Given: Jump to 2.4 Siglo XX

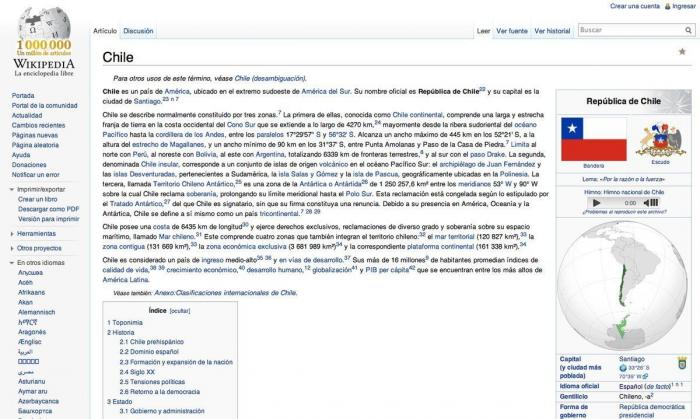Looking at the screenshot, I should pos(137,372).
